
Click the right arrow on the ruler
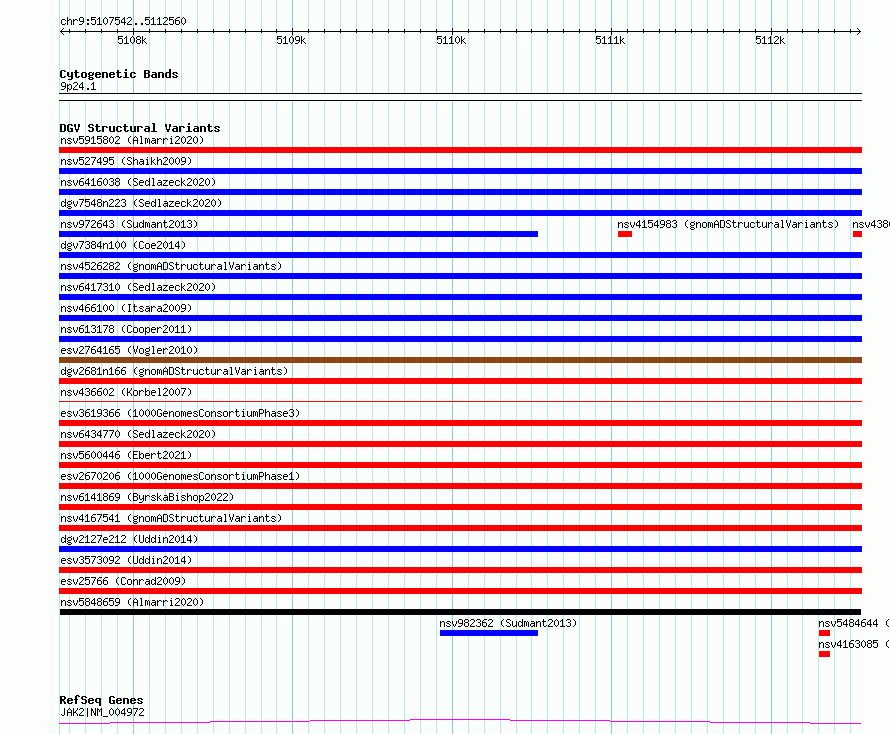click(859, 31)
